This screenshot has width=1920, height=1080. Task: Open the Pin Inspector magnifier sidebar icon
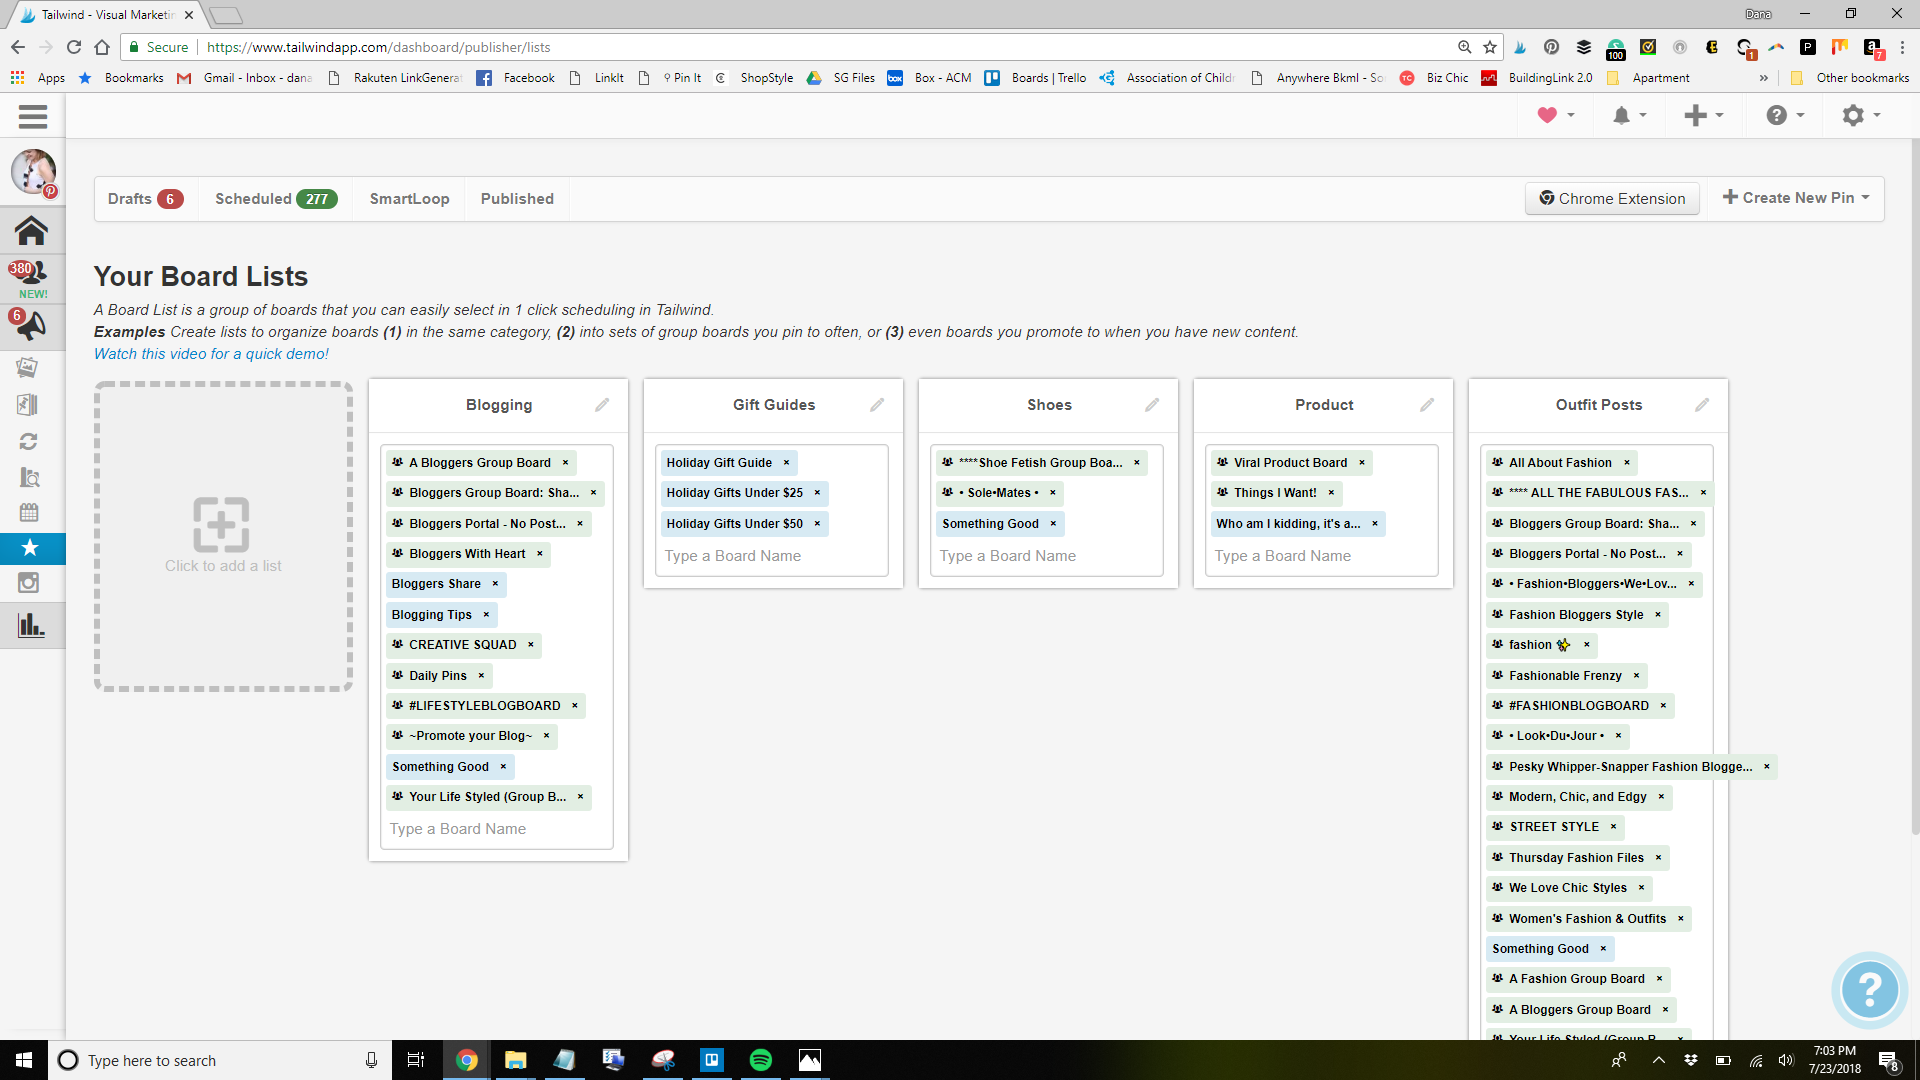tap(29, 477)
